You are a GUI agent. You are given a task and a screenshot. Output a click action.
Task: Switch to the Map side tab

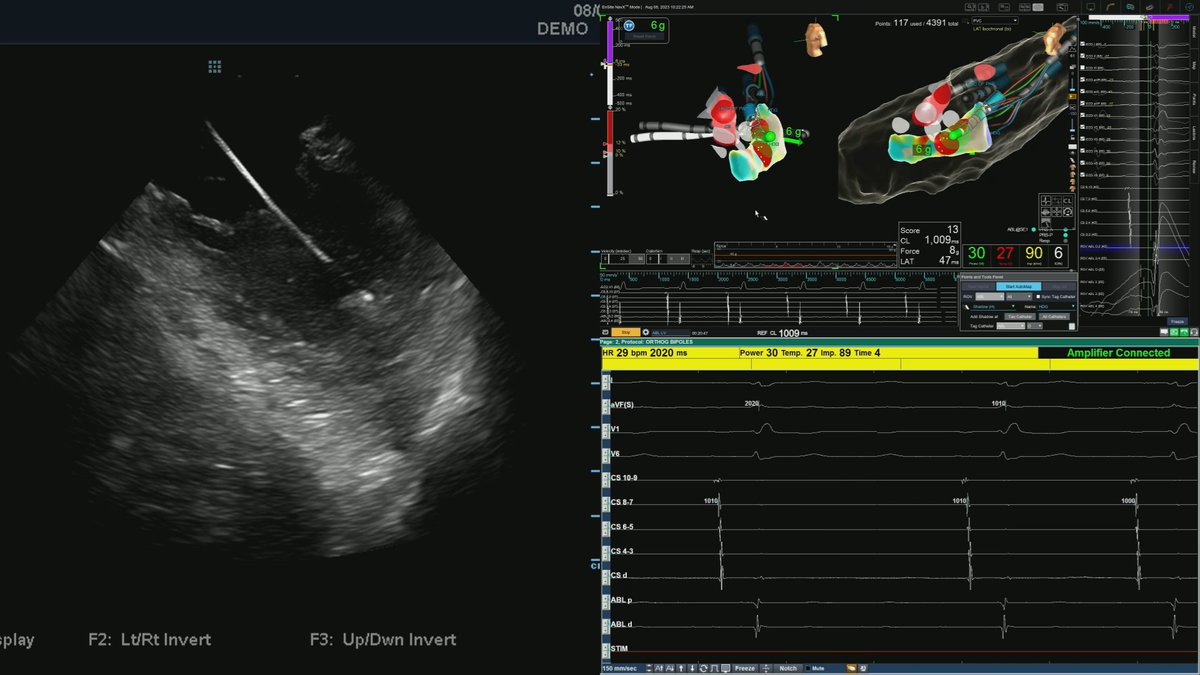pyautogui.click(x=1194, y=66)
